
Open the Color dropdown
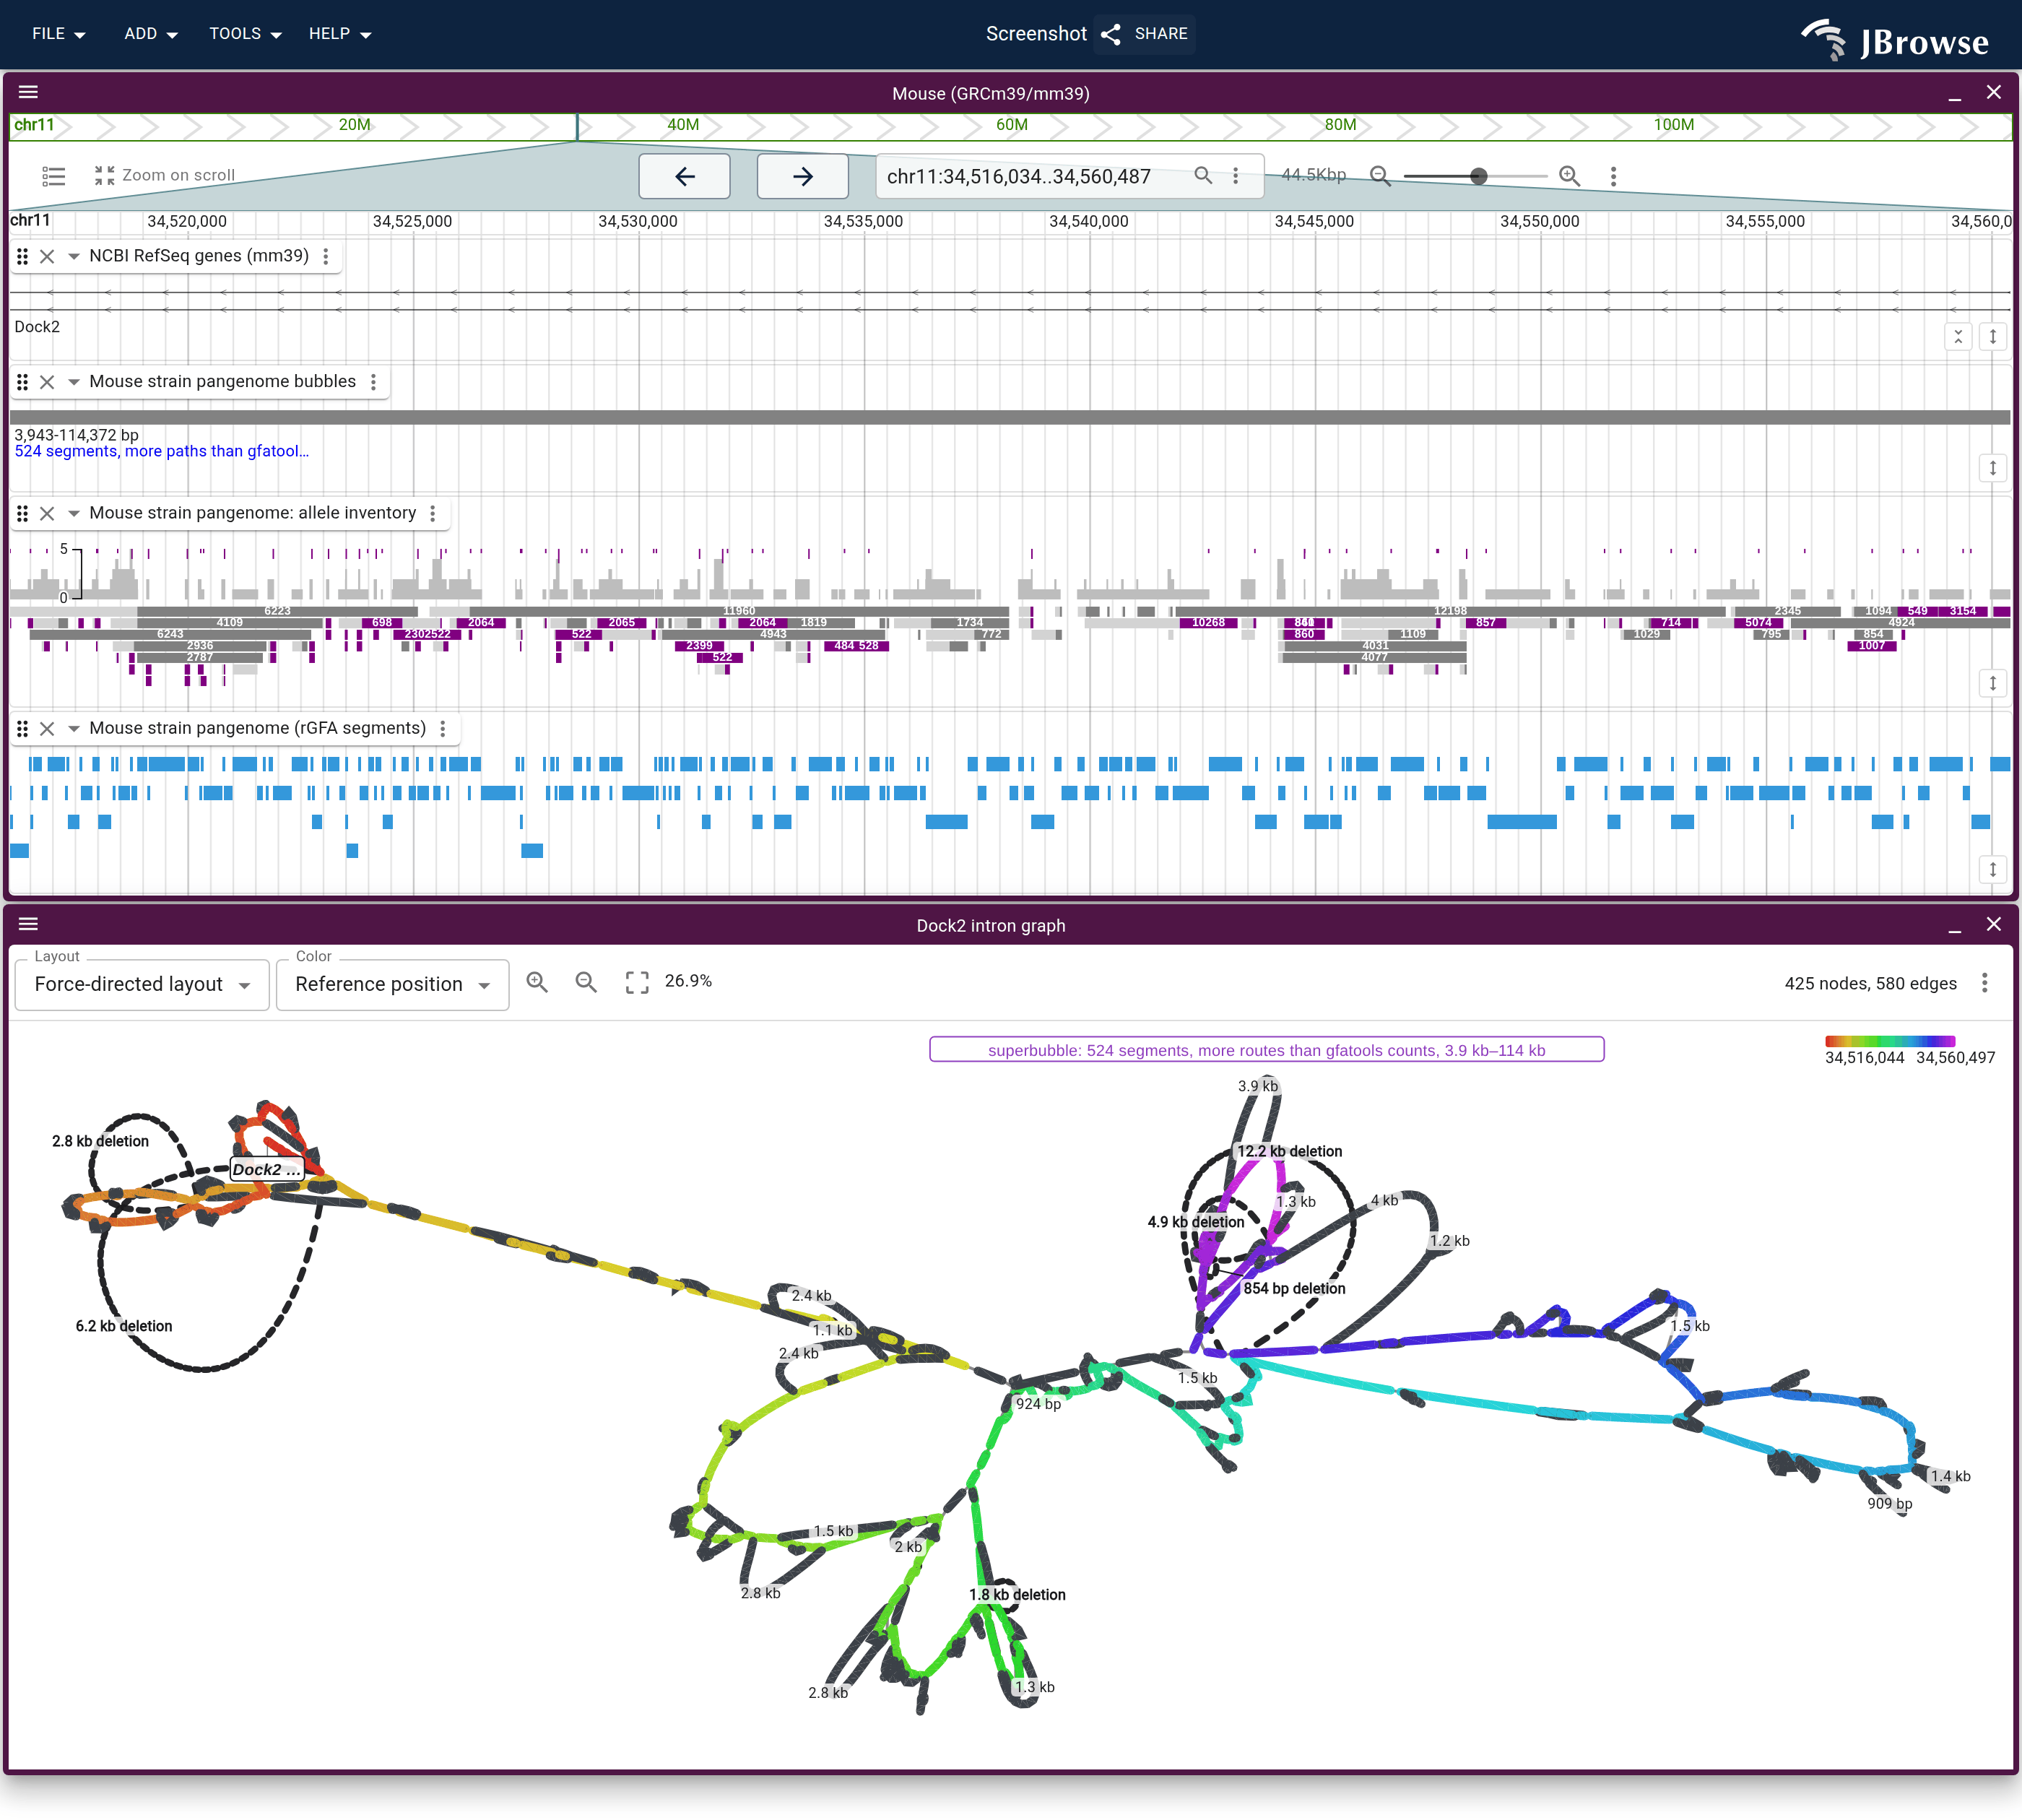pyautogui.click(x=392, y=984)
